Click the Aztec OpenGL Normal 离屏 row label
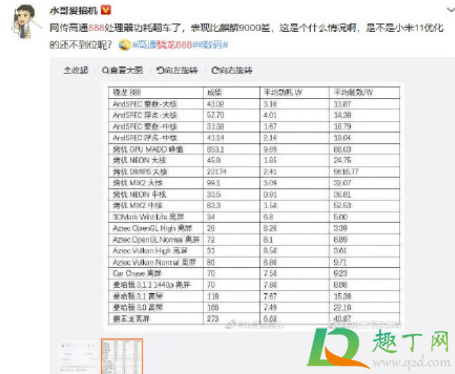 click(x=156, y=240)
